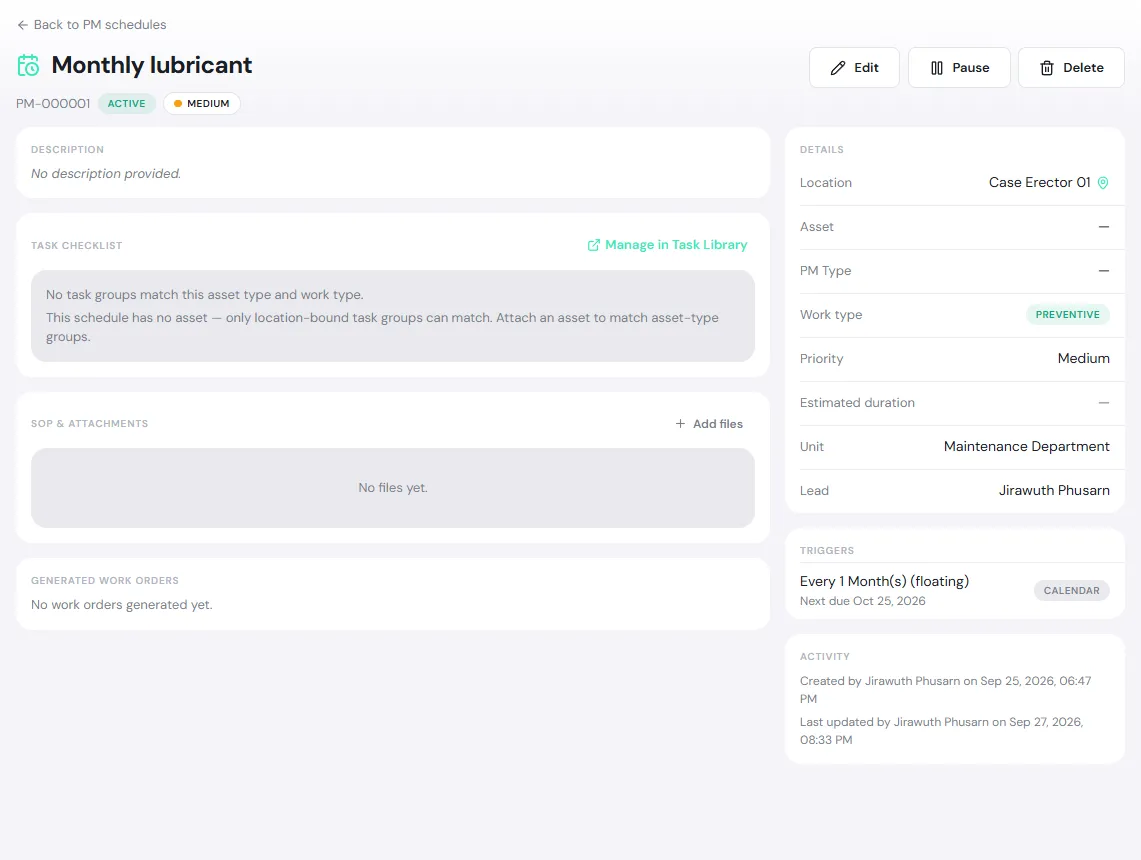
Task: Add files to SOP & Attachments
Action: [709, 423]
